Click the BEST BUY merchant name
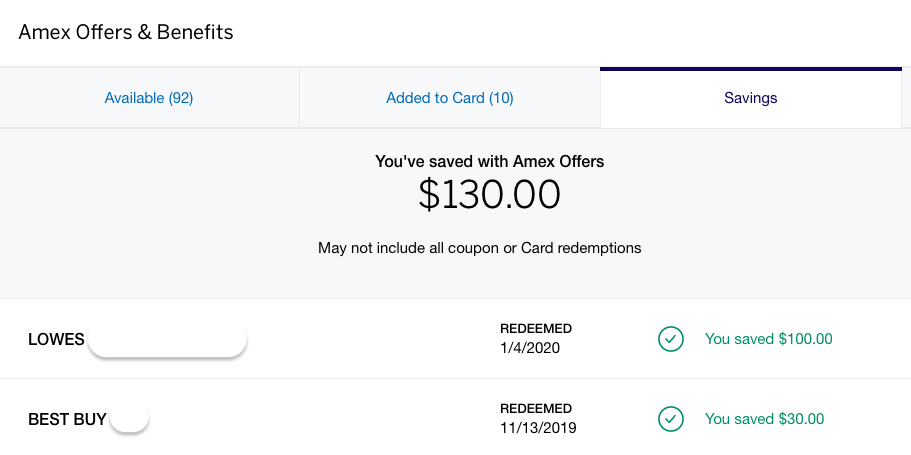 [x=67, y=419]
